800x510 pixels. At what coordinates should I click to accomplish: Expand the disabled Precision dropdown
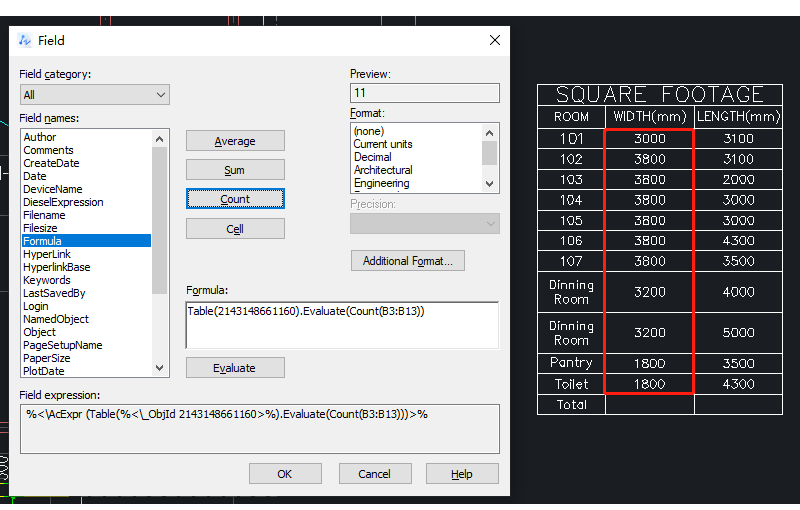tap(424, 224)
